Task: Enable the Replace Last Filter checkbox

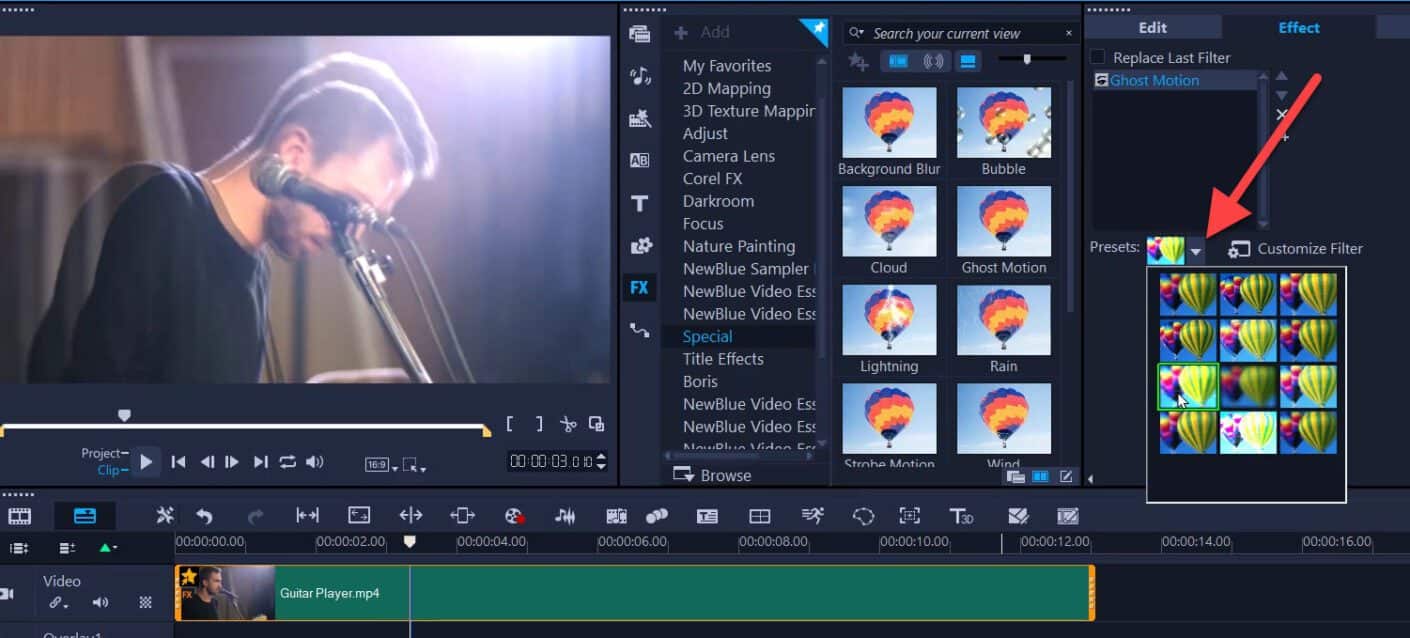Action: pos(1096,57)
